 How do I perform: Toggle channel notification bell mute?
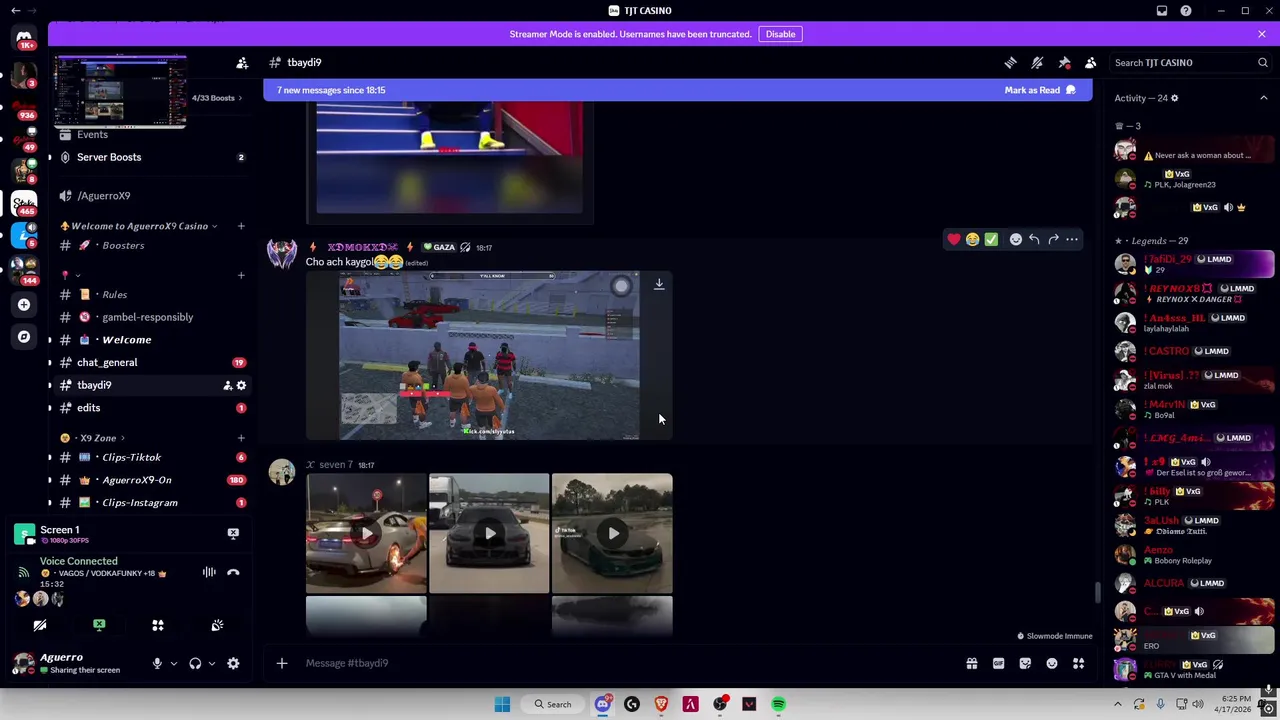1037,62
